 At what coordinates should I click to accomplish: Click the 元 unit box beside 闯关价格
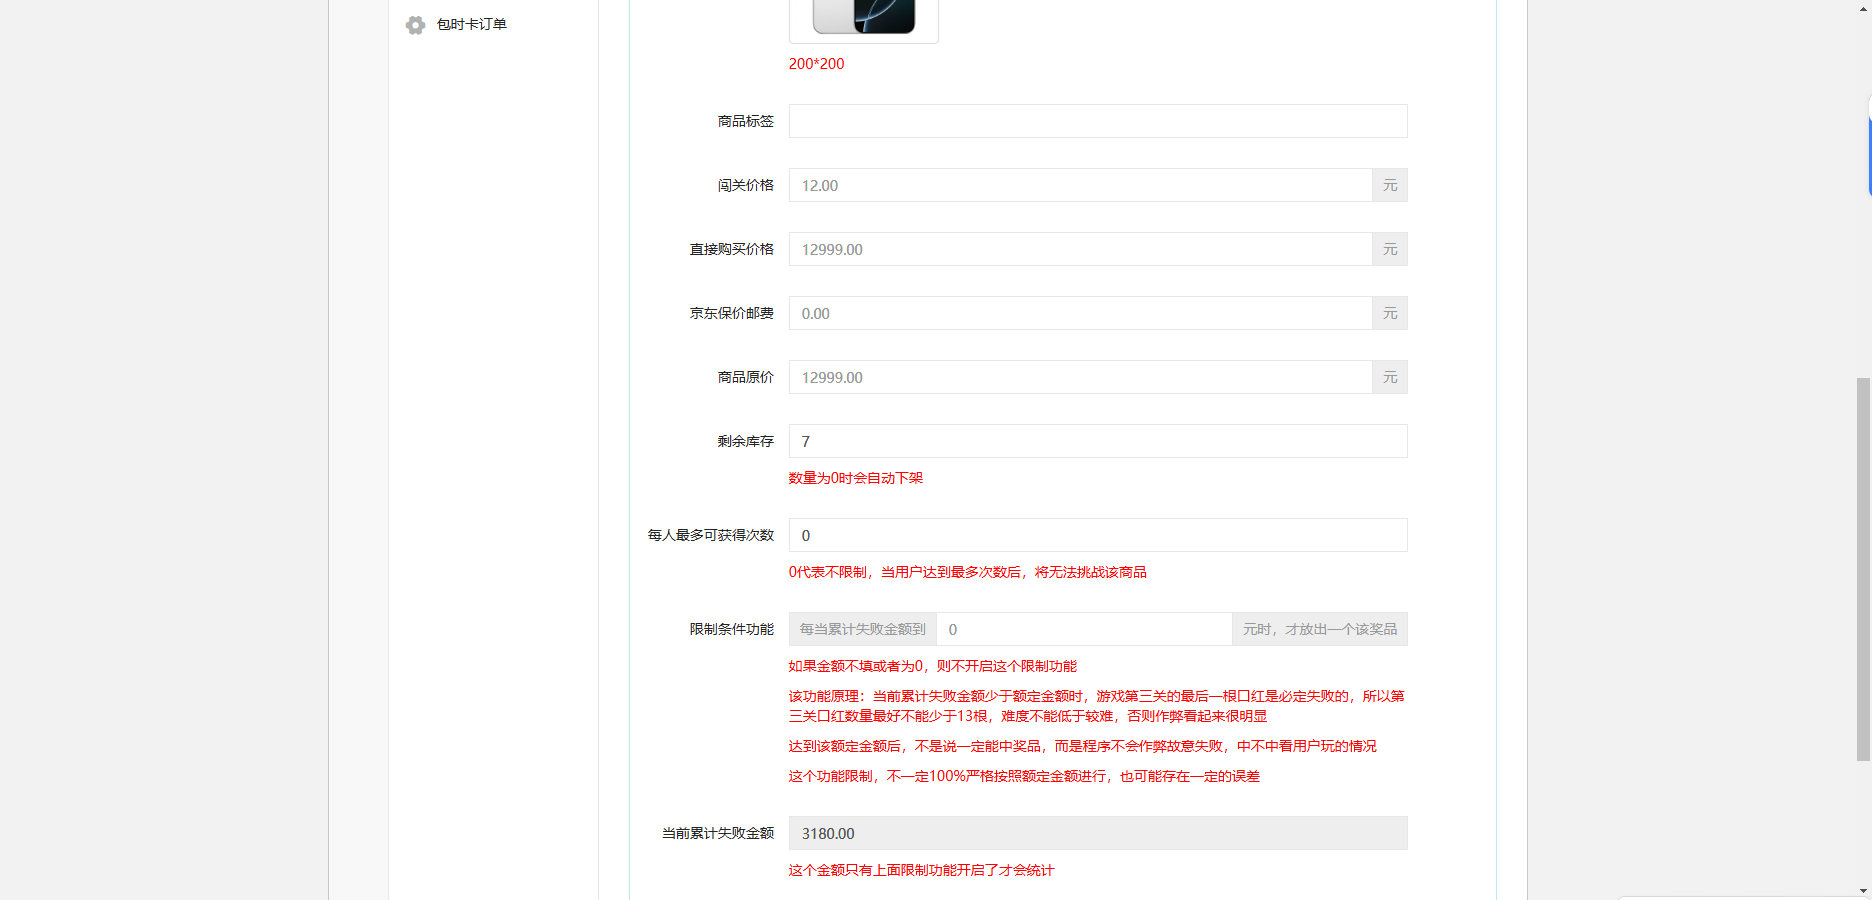pos(1390,185)
